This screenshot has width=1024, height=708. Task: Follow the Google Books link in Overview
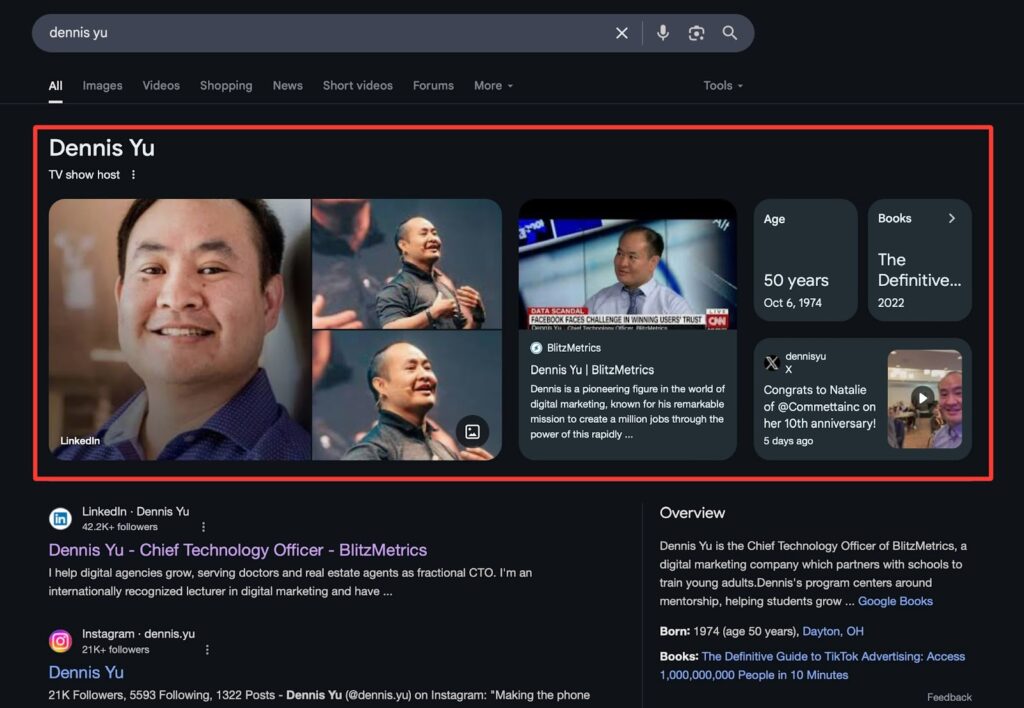point(895,601)
